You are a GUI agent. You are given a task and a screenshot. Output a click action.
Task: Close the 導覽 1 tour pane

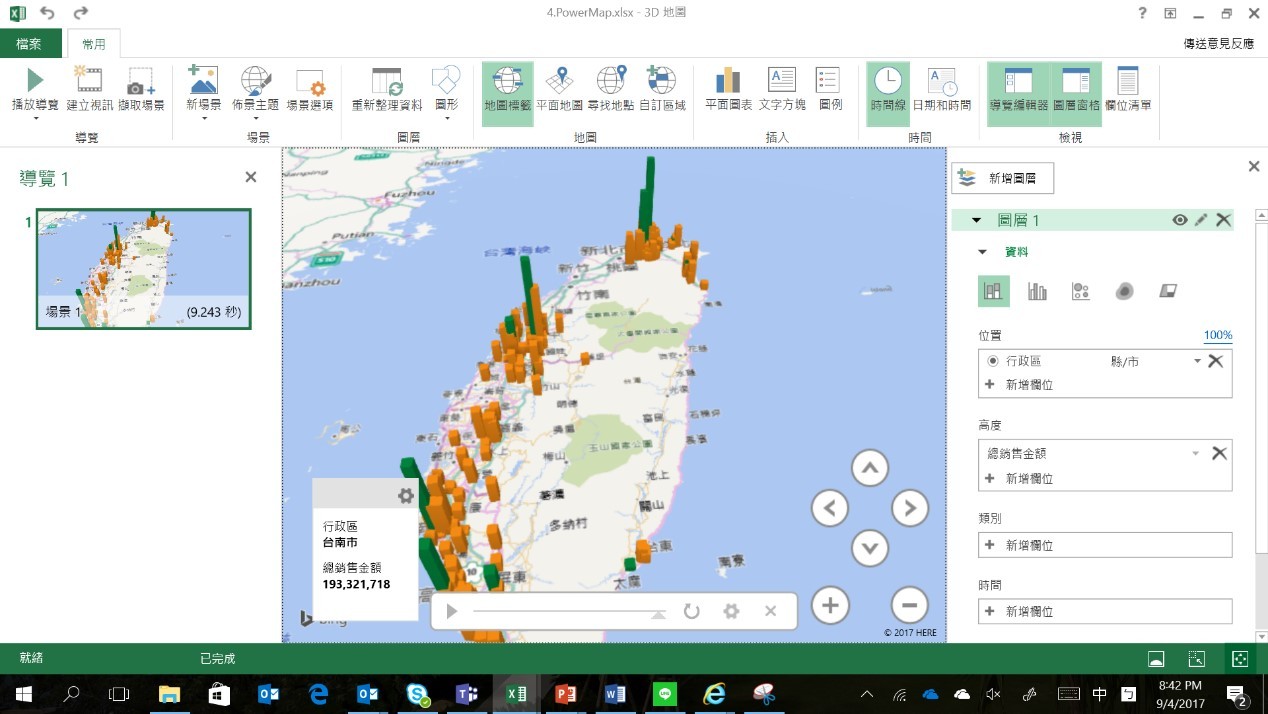pos(251,177)
